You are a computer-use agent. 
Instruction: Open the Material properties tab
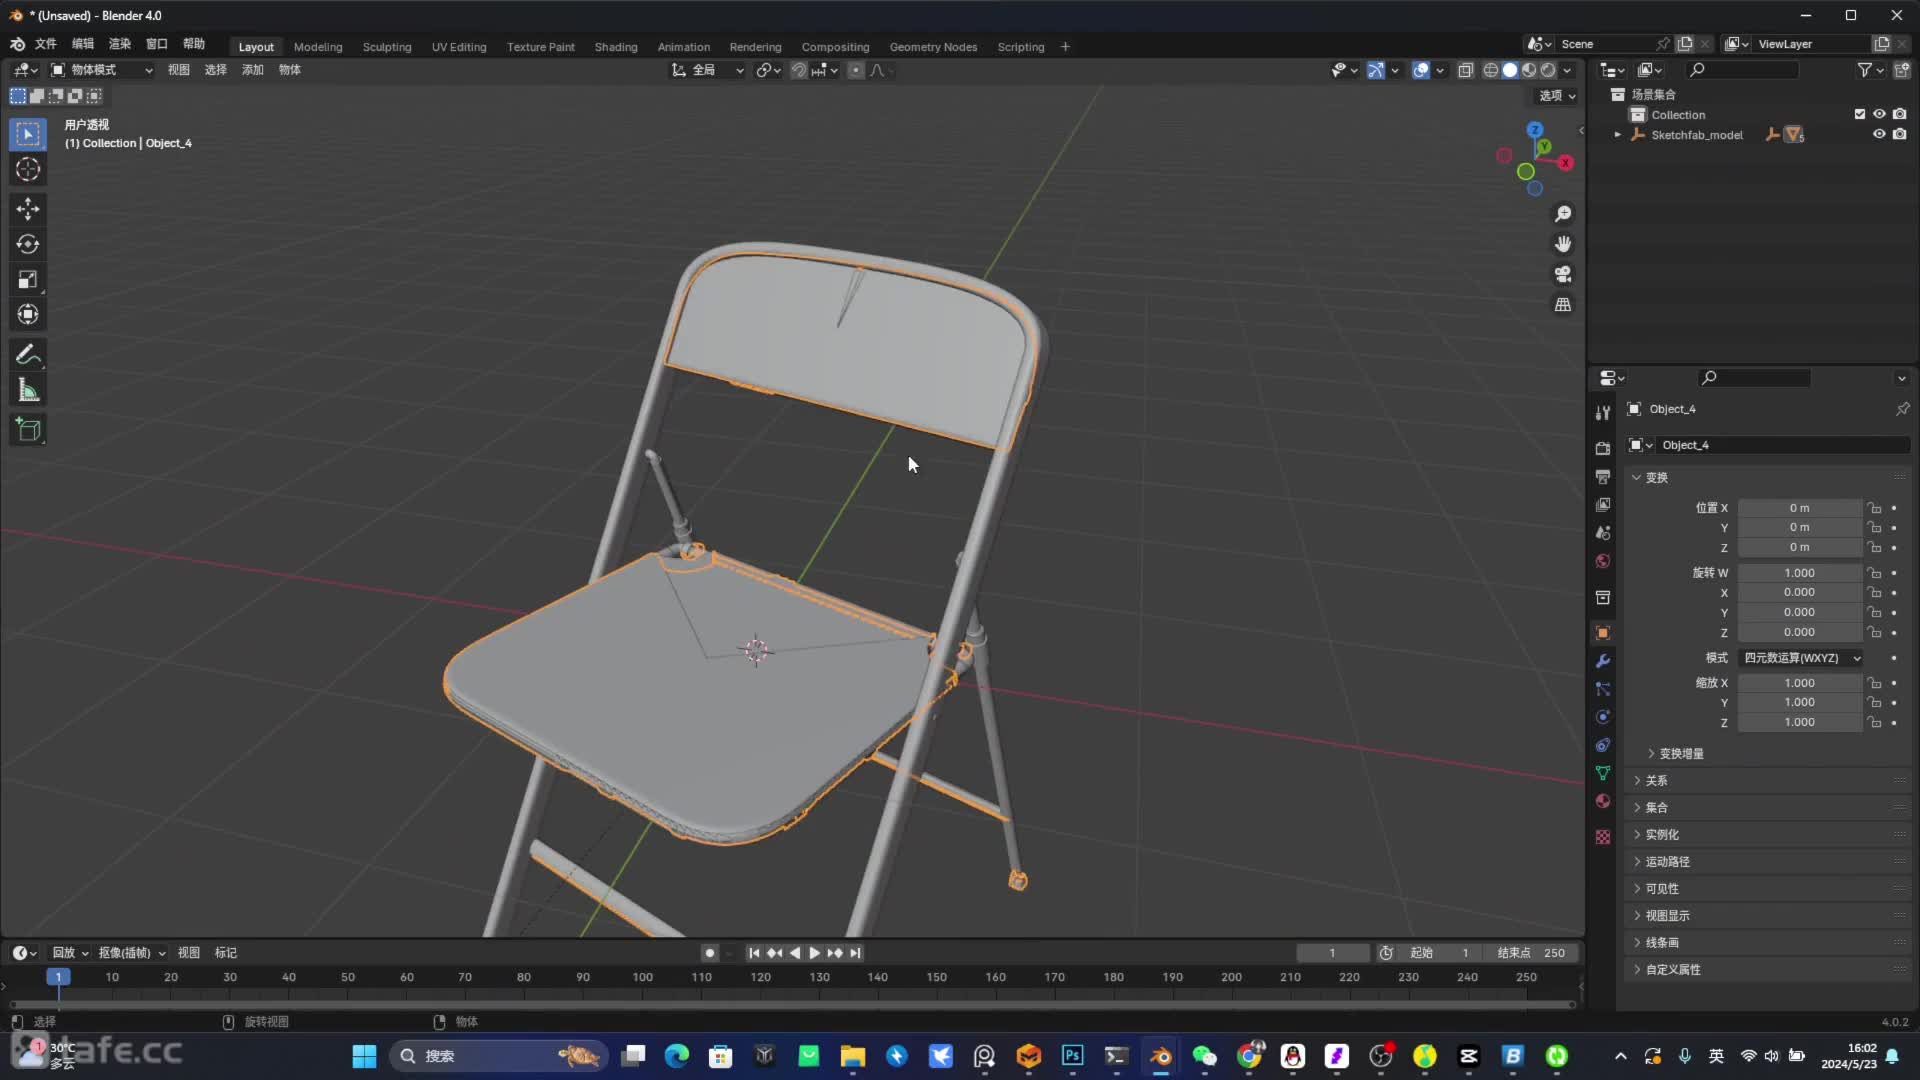[x=1603, y=801]
